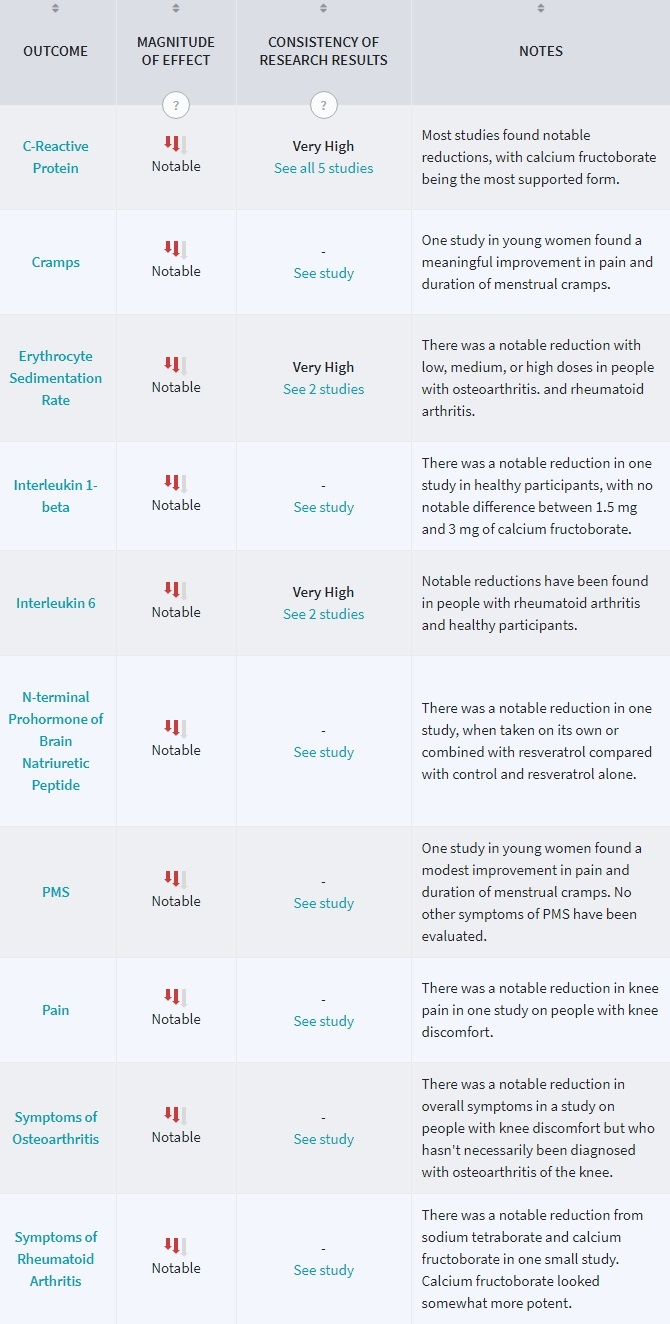The image size is (670, 1324).
Task: Click red down-arrow icon in Pain row
Action: tap(175, 997)
